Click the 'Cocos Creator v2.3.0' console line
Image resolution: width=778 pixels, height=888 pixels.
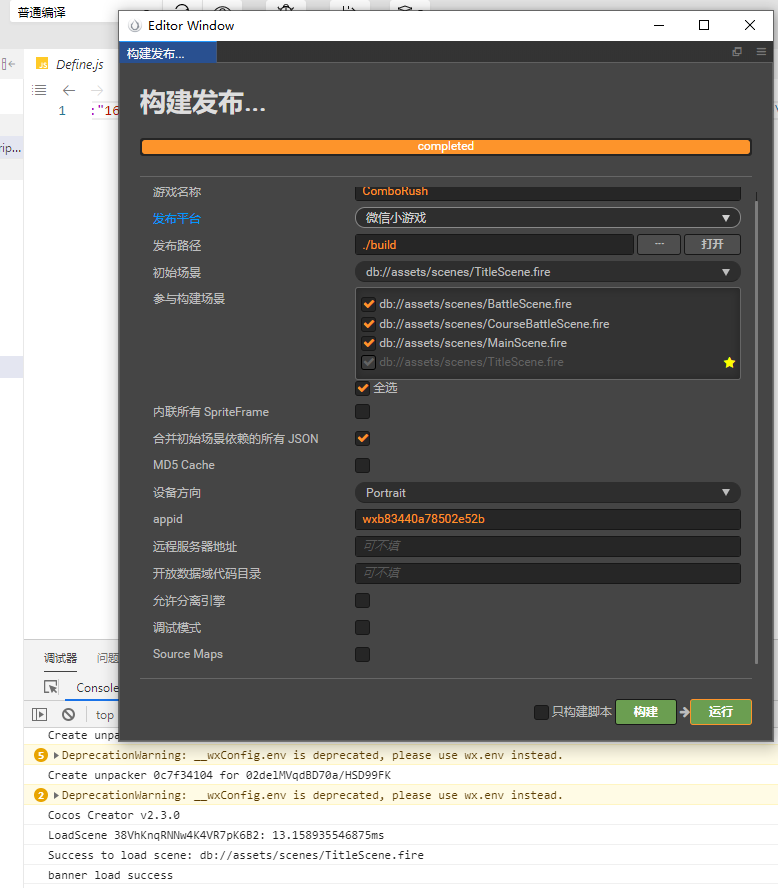pos(114,815)
